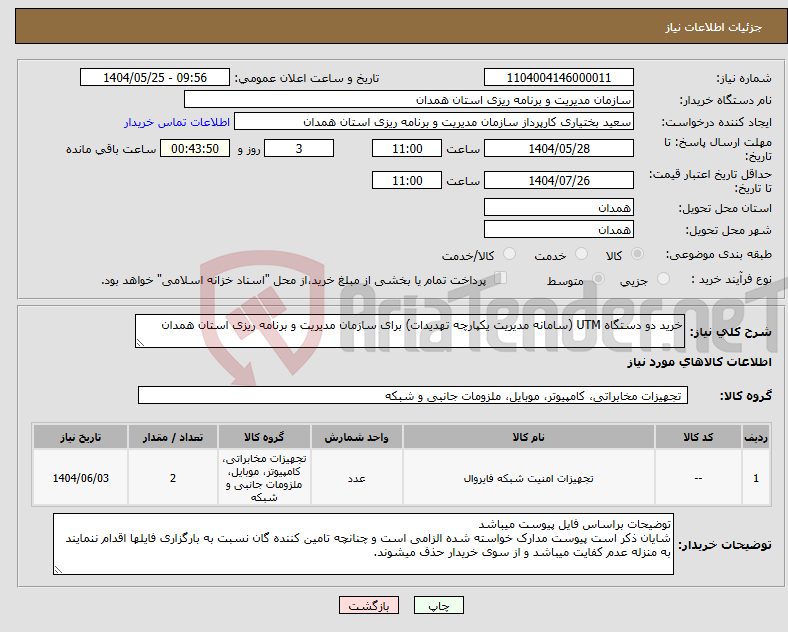Click the resize handle of description text area
This screenshot has width=788, height=632.
140,343
